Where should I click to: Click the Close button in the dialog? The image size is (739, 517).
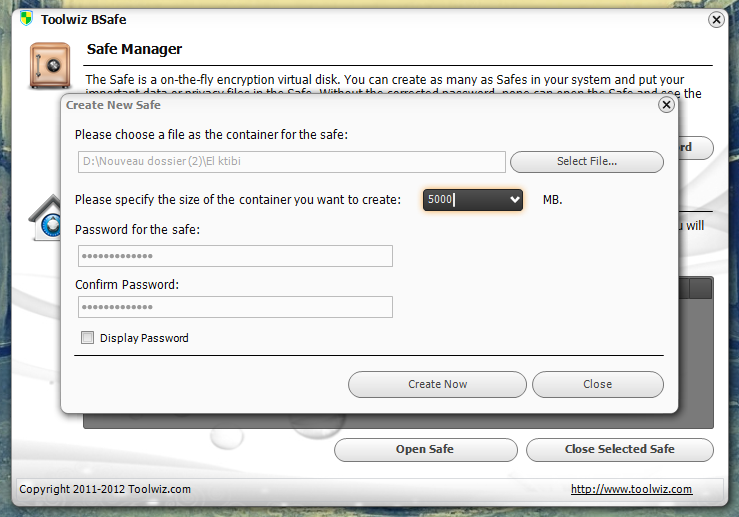[x=598, y=385]
